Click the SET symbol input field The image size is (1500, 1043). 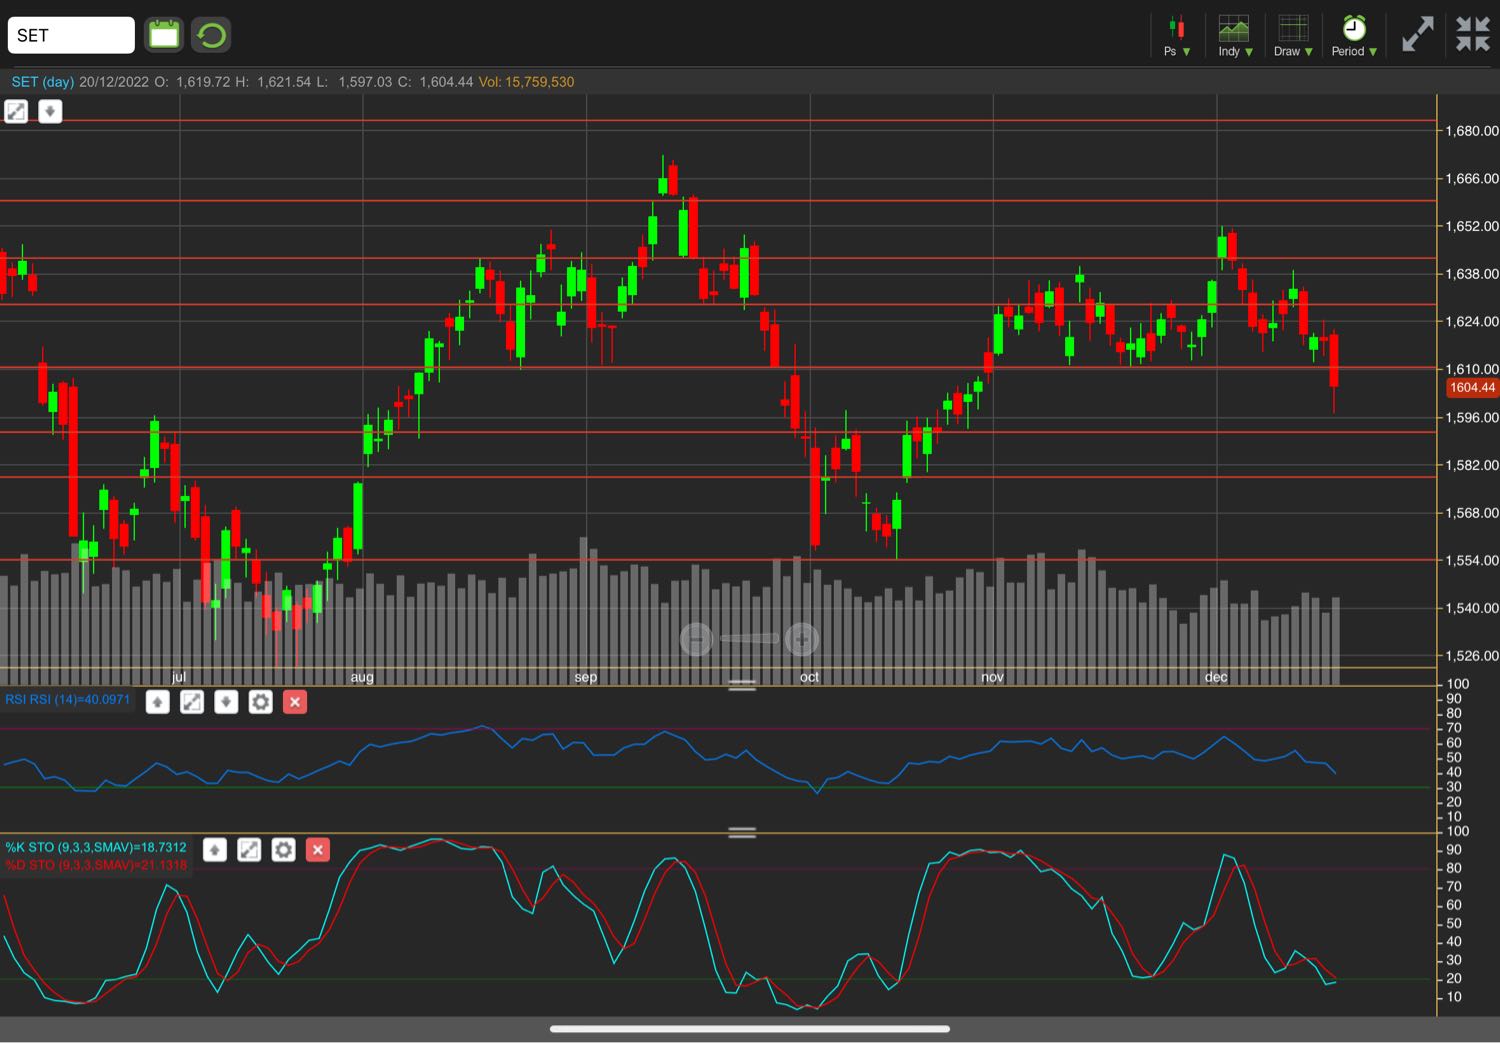pos(71,35)
